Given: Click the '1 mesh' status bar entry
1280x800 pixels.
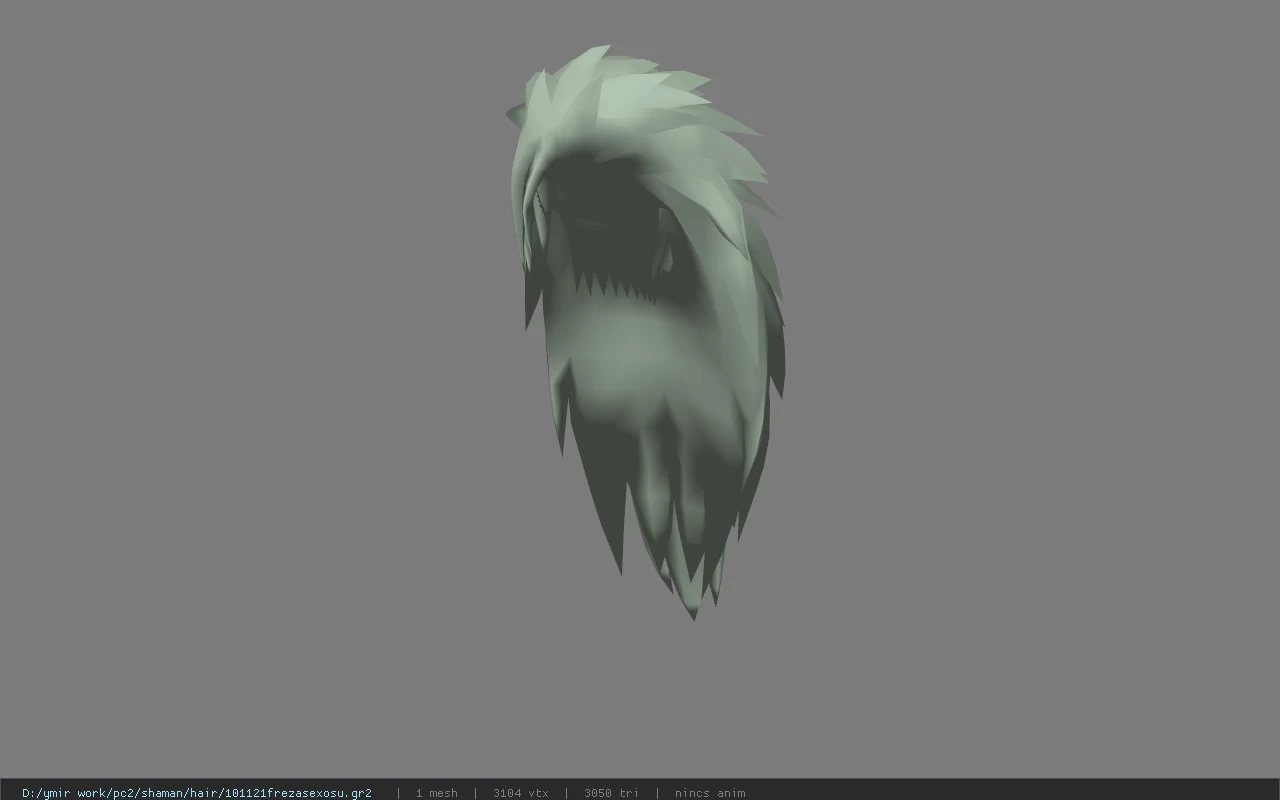Looking at the screenshot, I should 436,793.
